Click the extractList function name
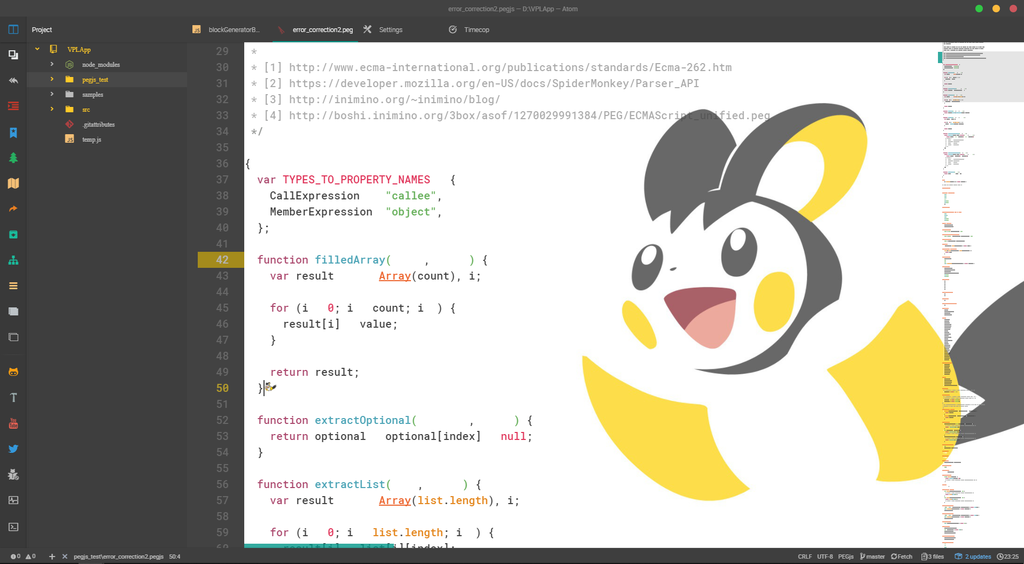This screenshot has height=564, width=1024. tap(349, 484)
